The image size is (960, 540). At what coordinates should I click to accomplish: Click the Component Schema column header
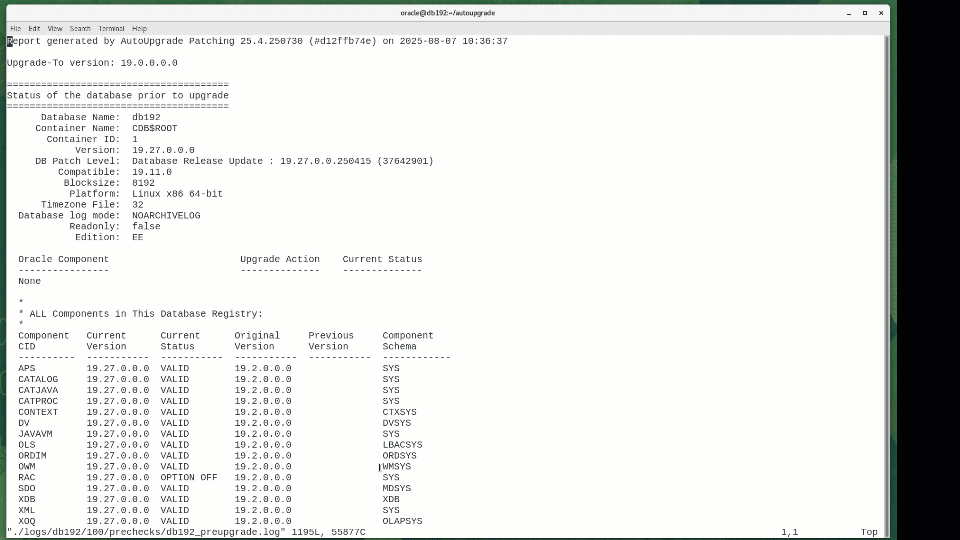pyautogui.click(x=407, y=341)
